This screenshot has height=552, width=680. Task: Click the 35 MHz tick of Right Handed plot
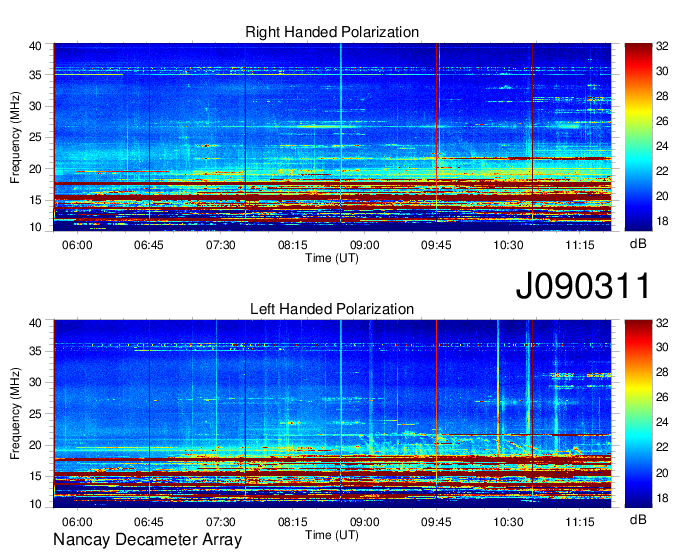(x=35, y=75)
